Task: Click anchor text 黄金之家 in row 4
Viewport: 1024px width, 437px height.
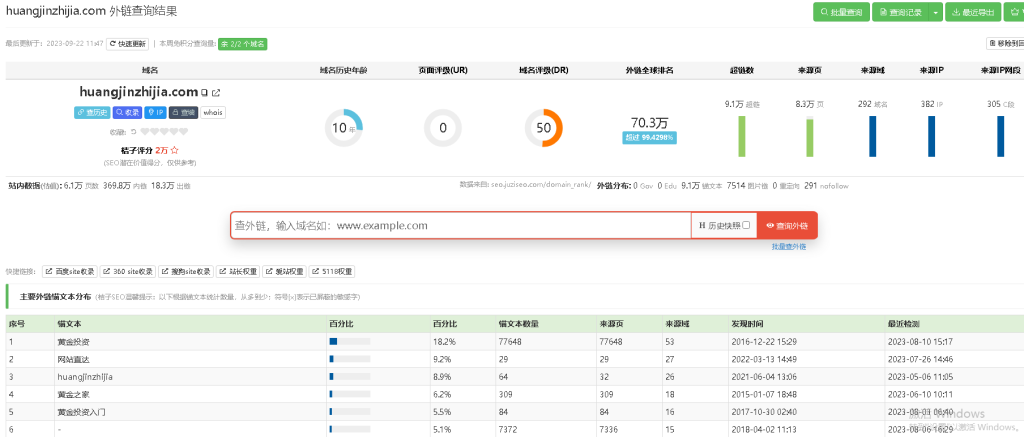Action: pyautogui.click(x=73, y=395)
